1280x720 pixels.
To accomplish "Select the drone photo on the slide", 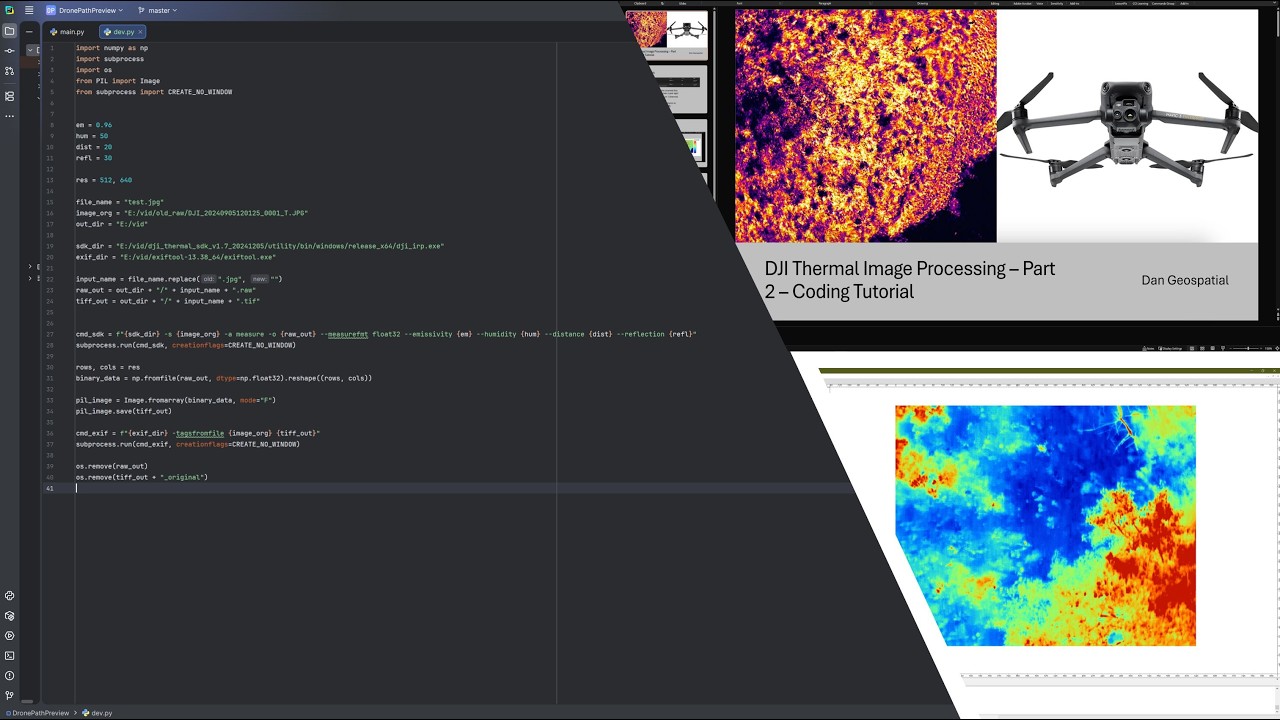I will click(1127, 126).
